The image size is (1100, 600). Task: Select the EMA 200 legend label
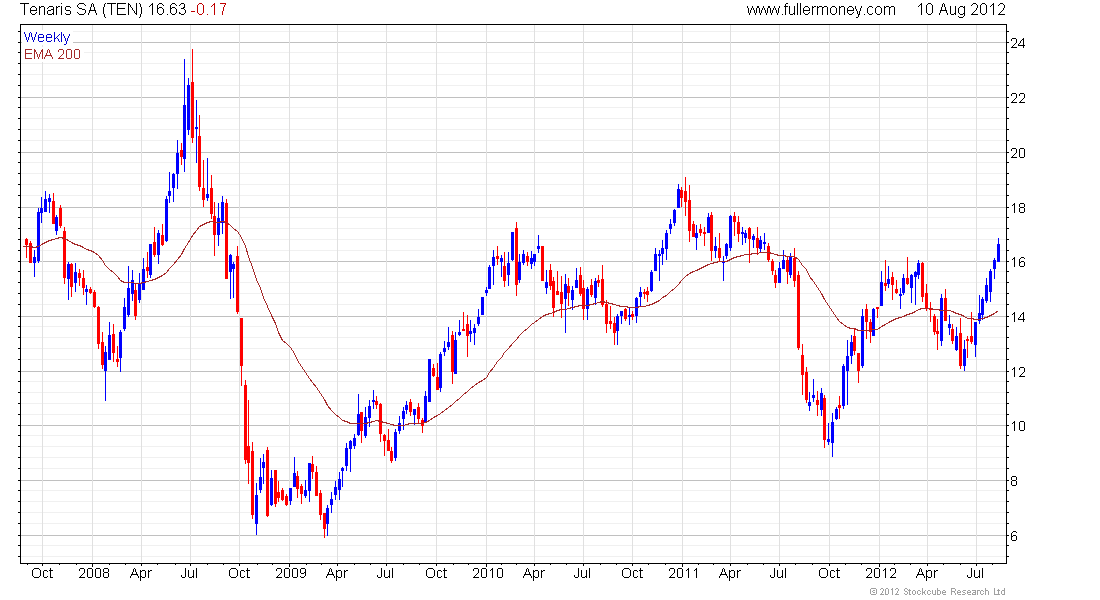(x=52, y=54)
